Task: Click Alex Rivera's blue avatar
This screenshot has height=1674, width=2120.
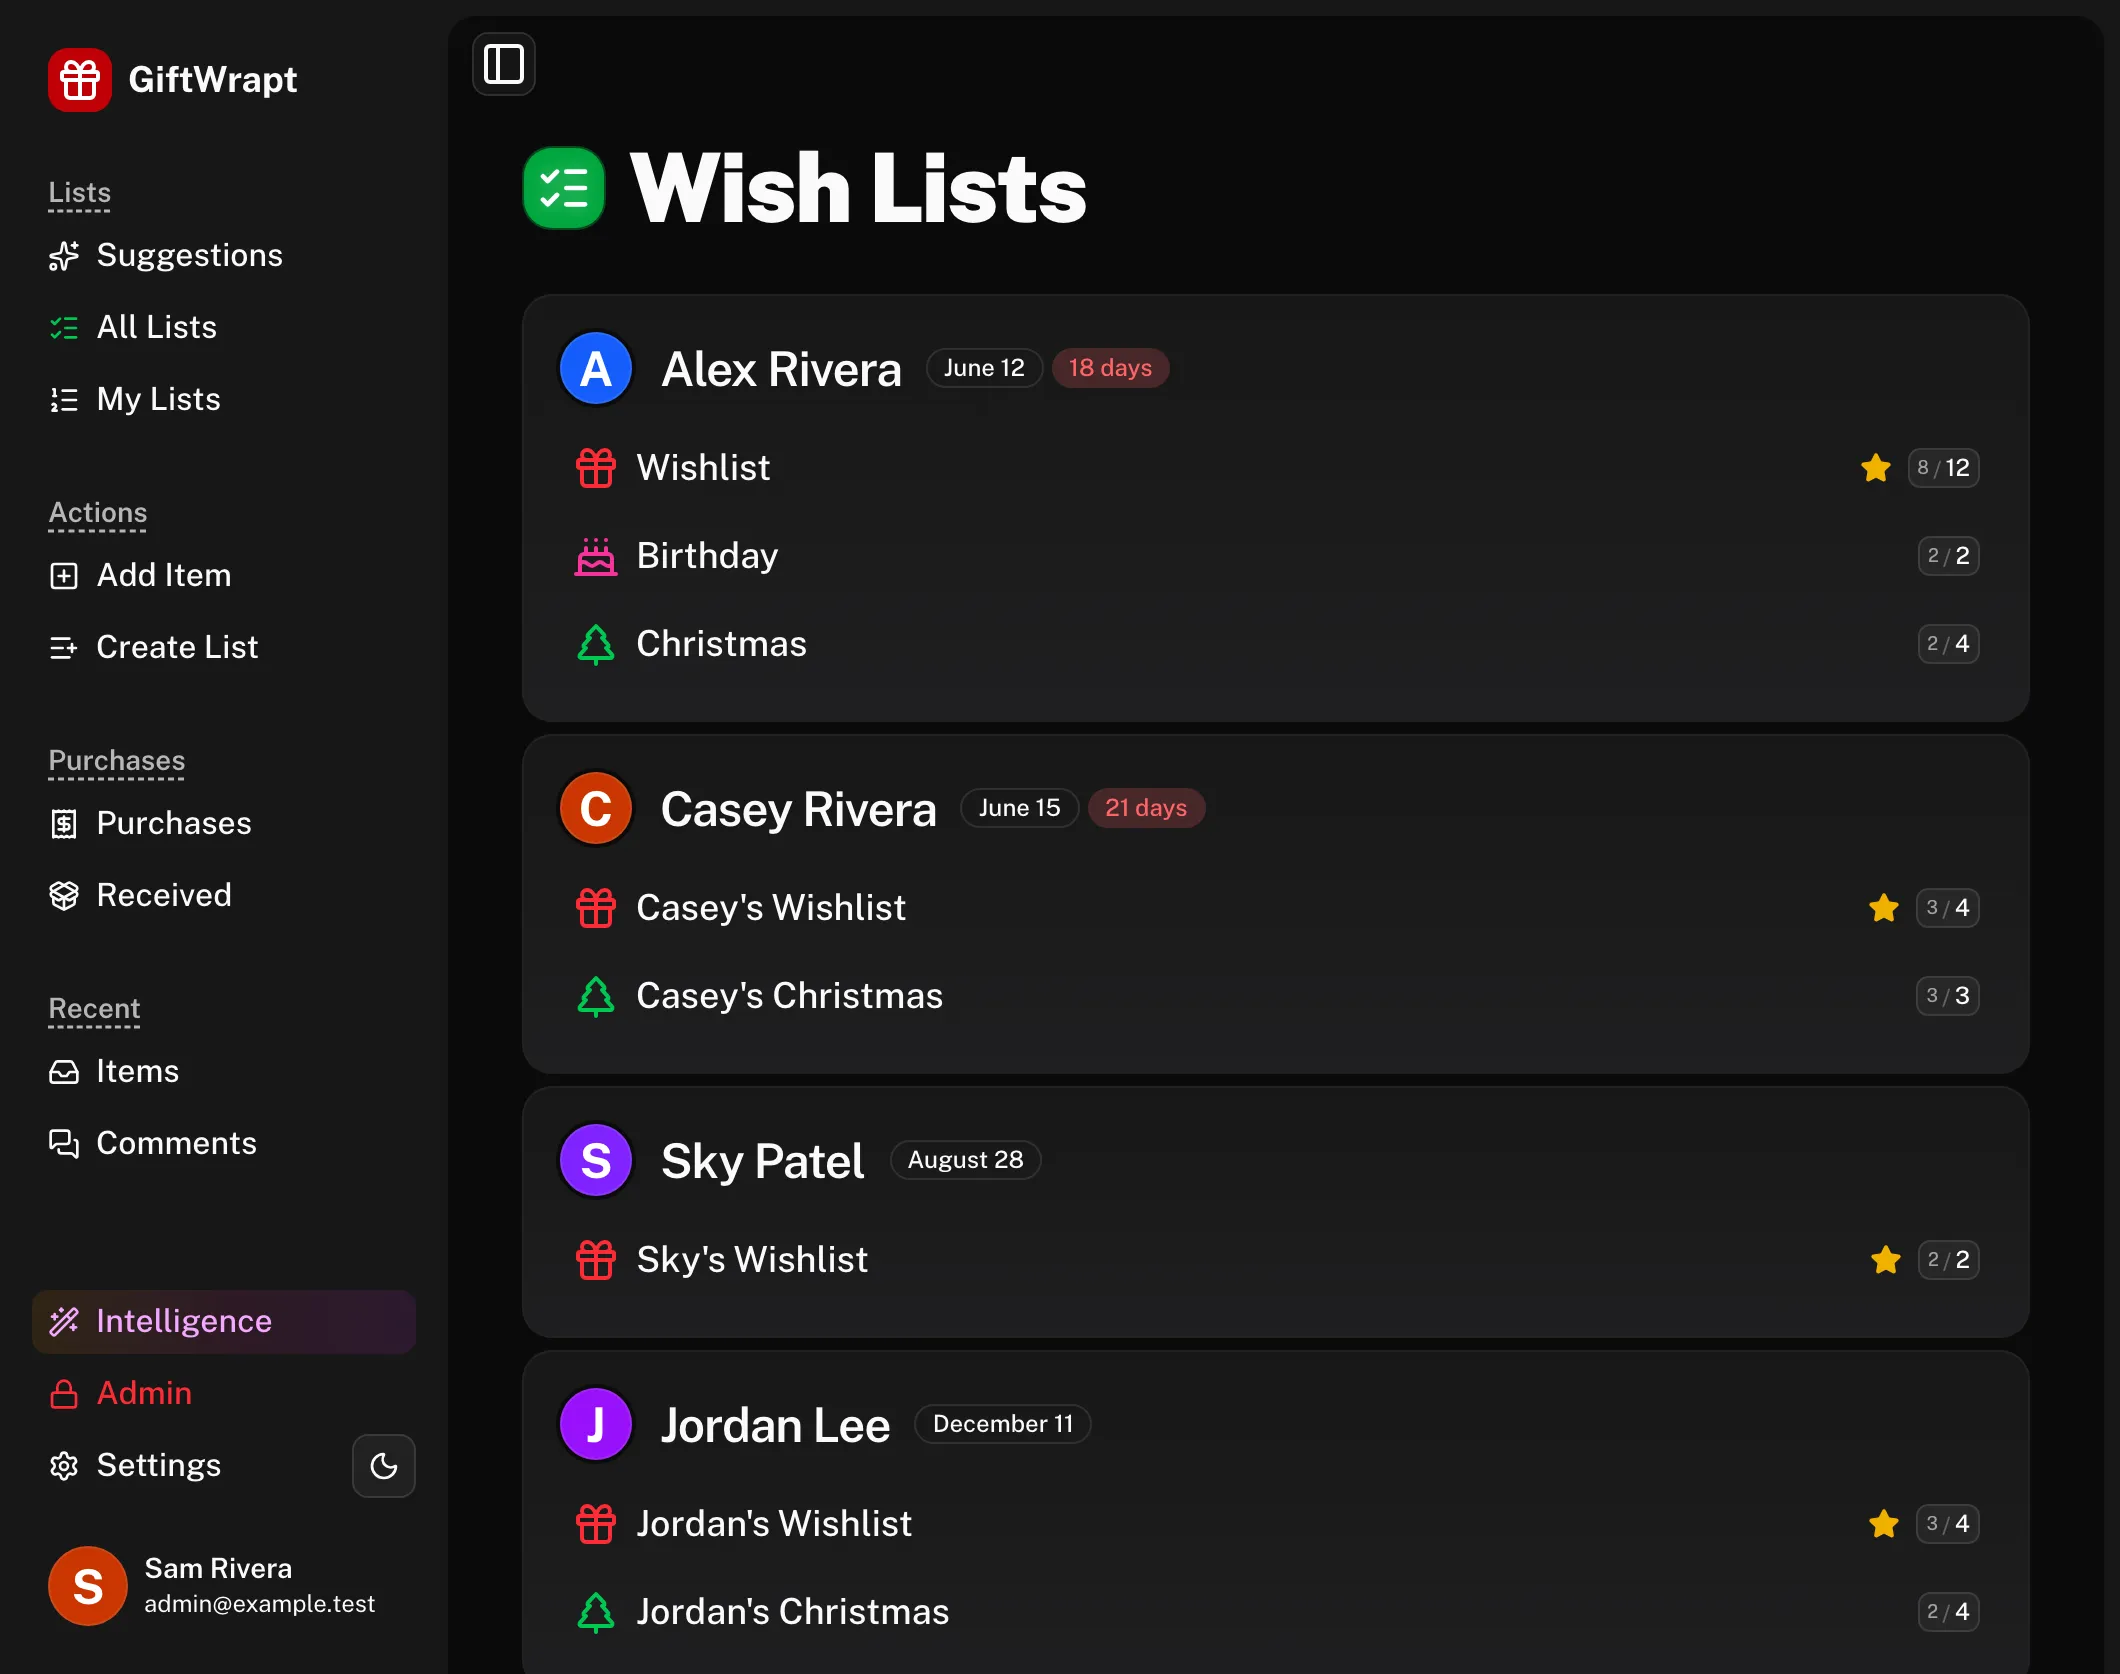Action: pos(596,369)
